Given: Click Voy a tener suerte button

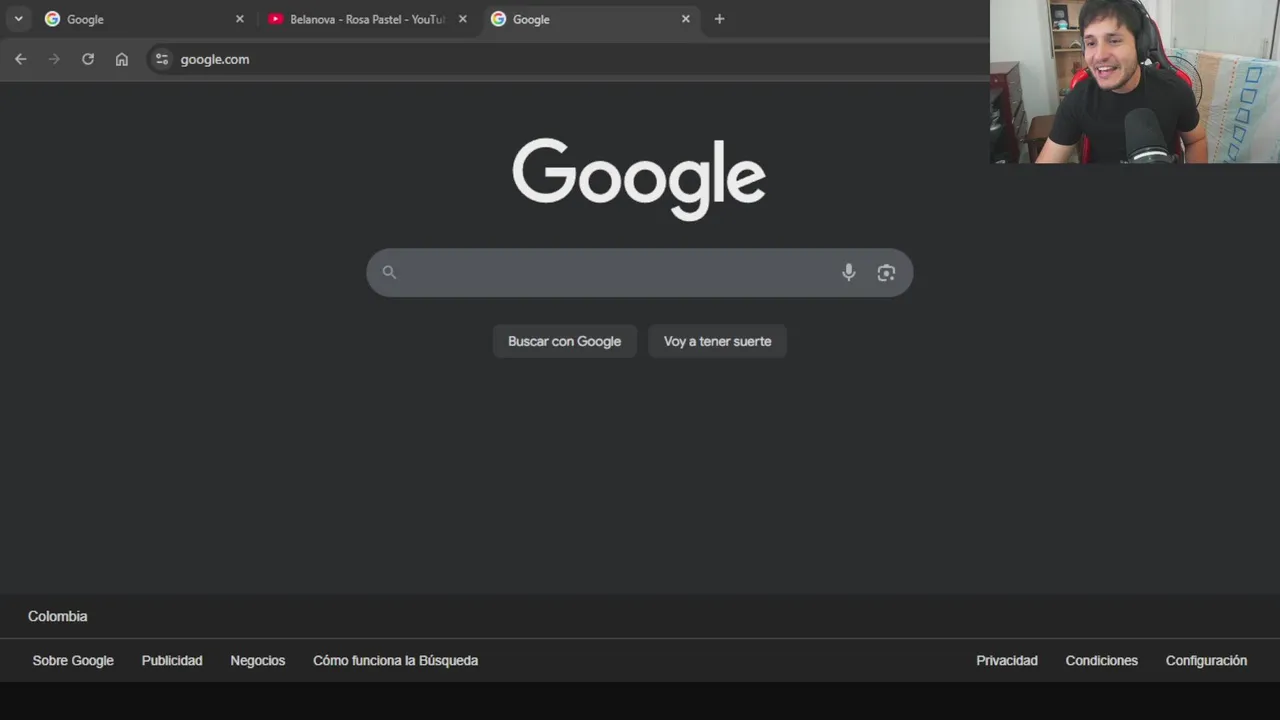Looking at the screenshot, I should 717,341.
